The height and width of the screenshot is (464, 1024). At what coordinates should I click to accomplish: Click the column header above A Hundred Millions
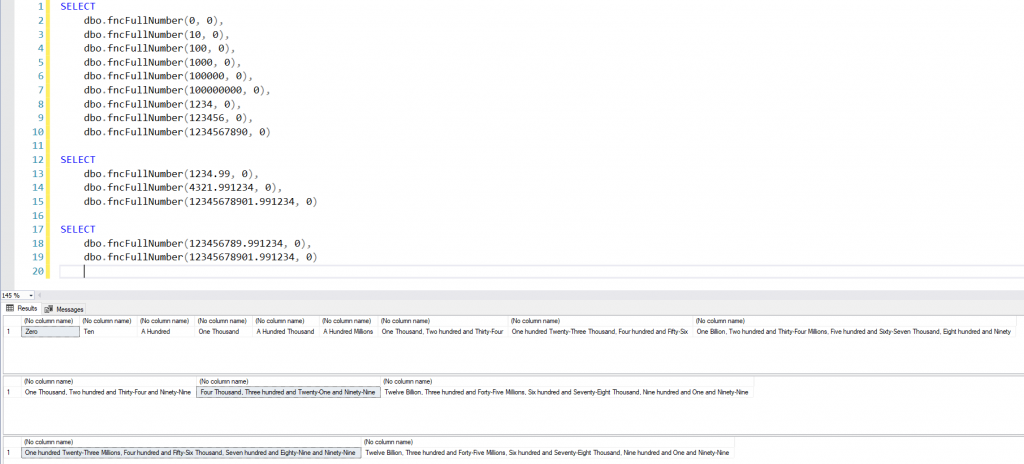coord(349,322)
